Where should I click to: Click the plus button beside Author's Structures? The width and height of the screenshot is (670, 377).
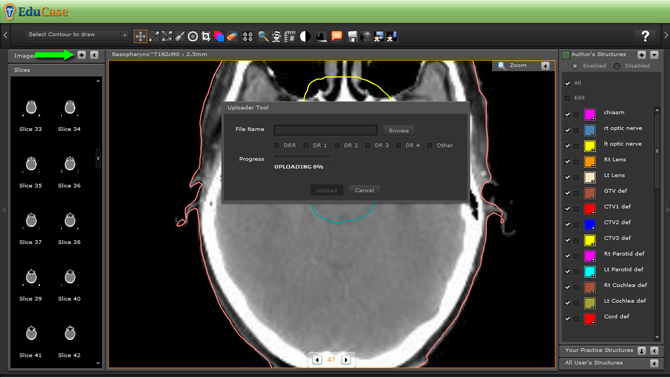point(641,55)
